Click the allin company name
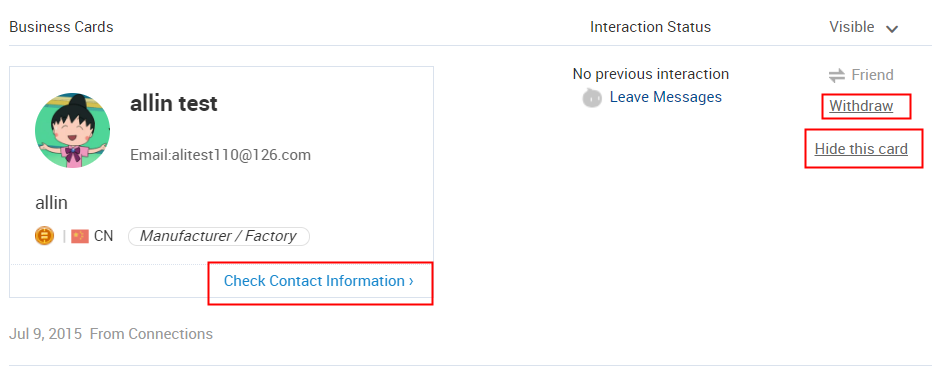 (x=52, y=203)
